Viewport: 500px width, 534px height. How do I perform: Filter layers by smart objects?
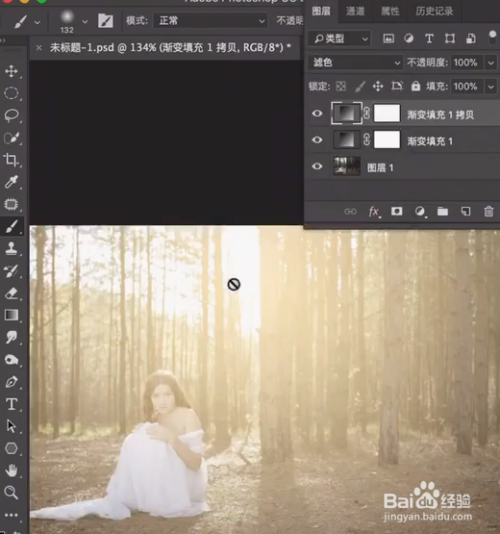click(471, 38)
